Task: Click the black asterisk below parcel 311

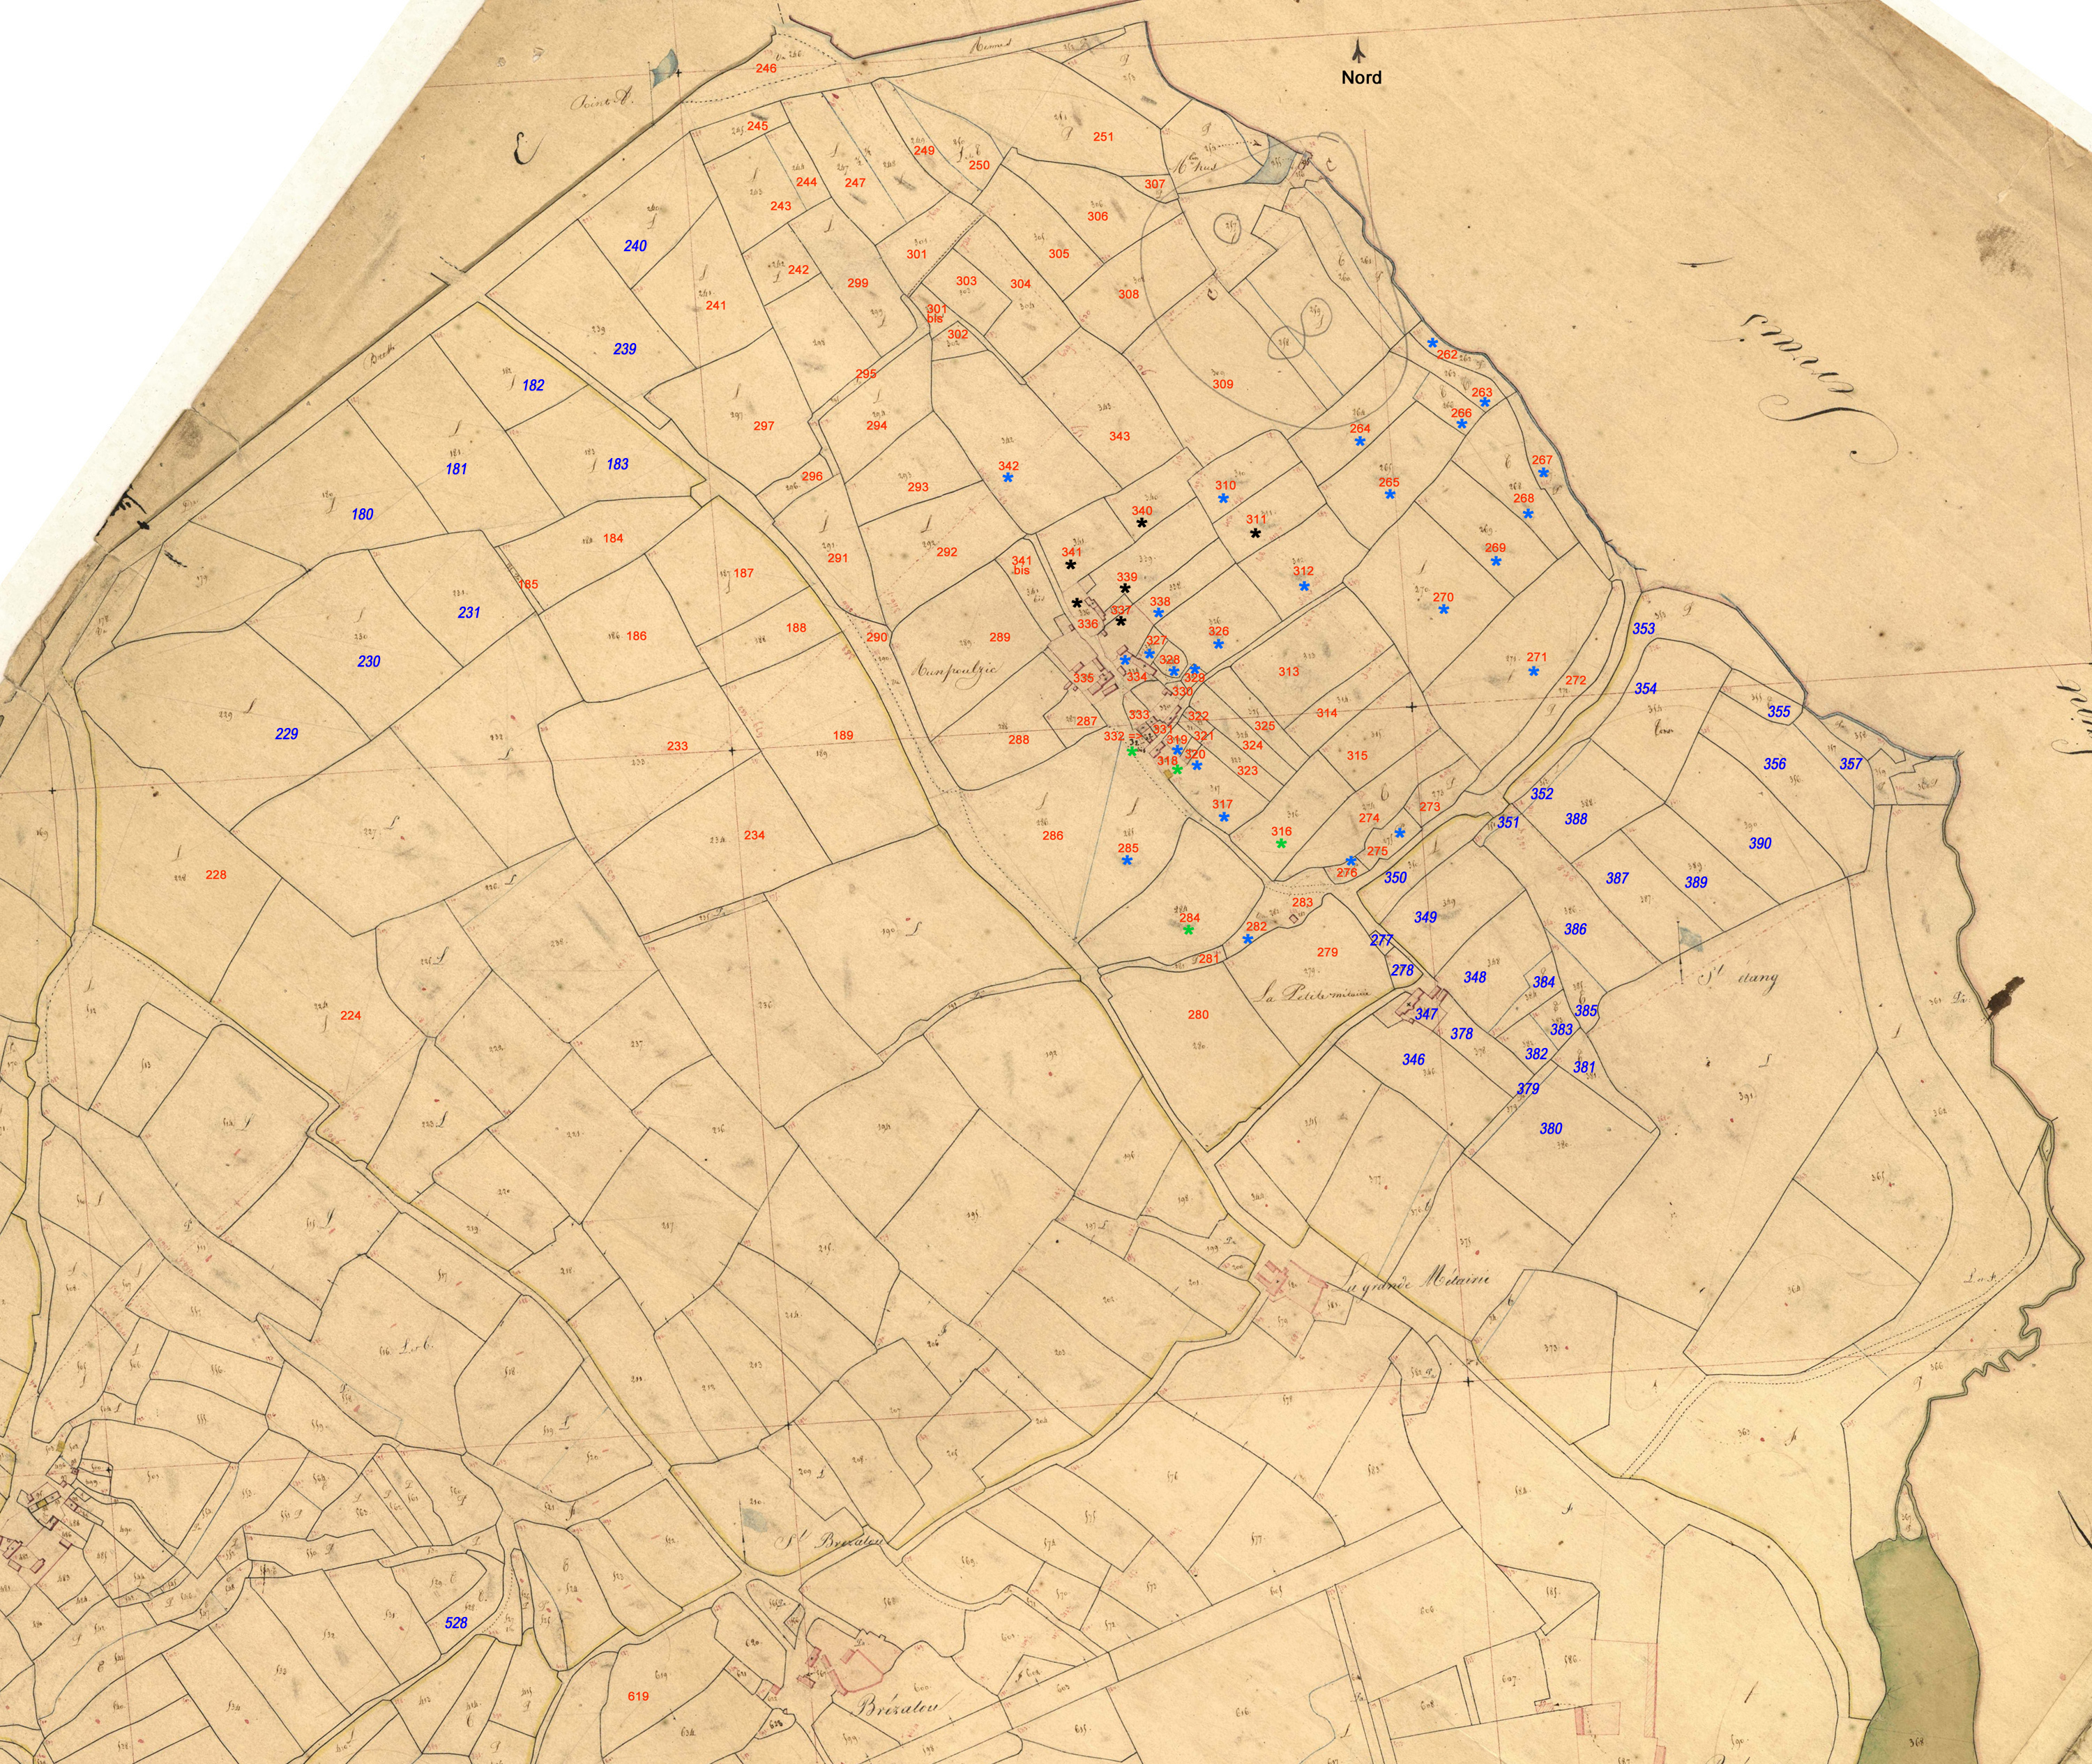Action: click(x=1255, y=534)
